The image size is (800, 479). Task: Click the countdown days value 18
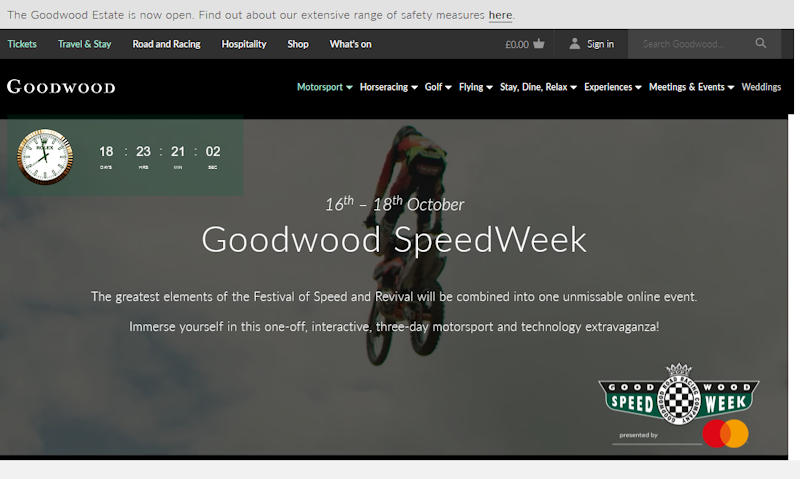pyautogui.click(x=106, y=152)
